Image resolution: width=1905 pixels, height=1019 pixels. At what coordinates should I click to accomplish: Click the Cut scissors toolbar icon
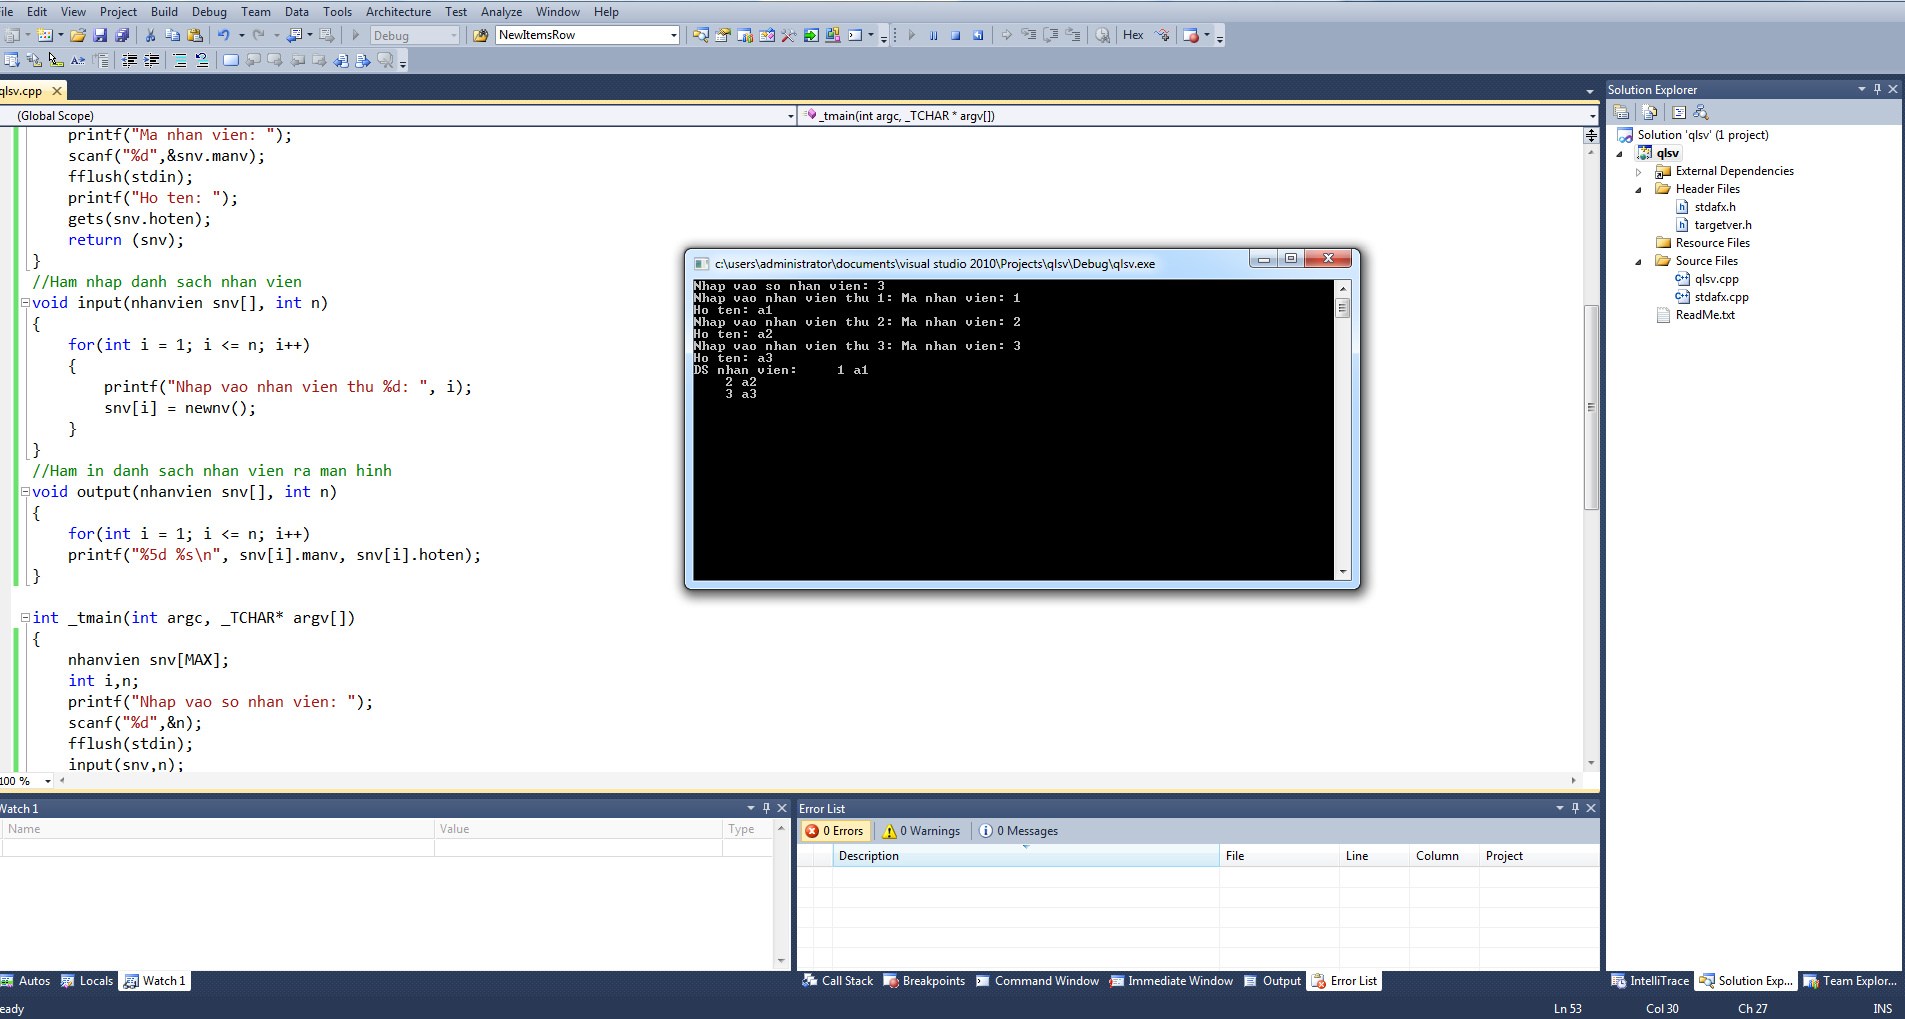(151, 35)
